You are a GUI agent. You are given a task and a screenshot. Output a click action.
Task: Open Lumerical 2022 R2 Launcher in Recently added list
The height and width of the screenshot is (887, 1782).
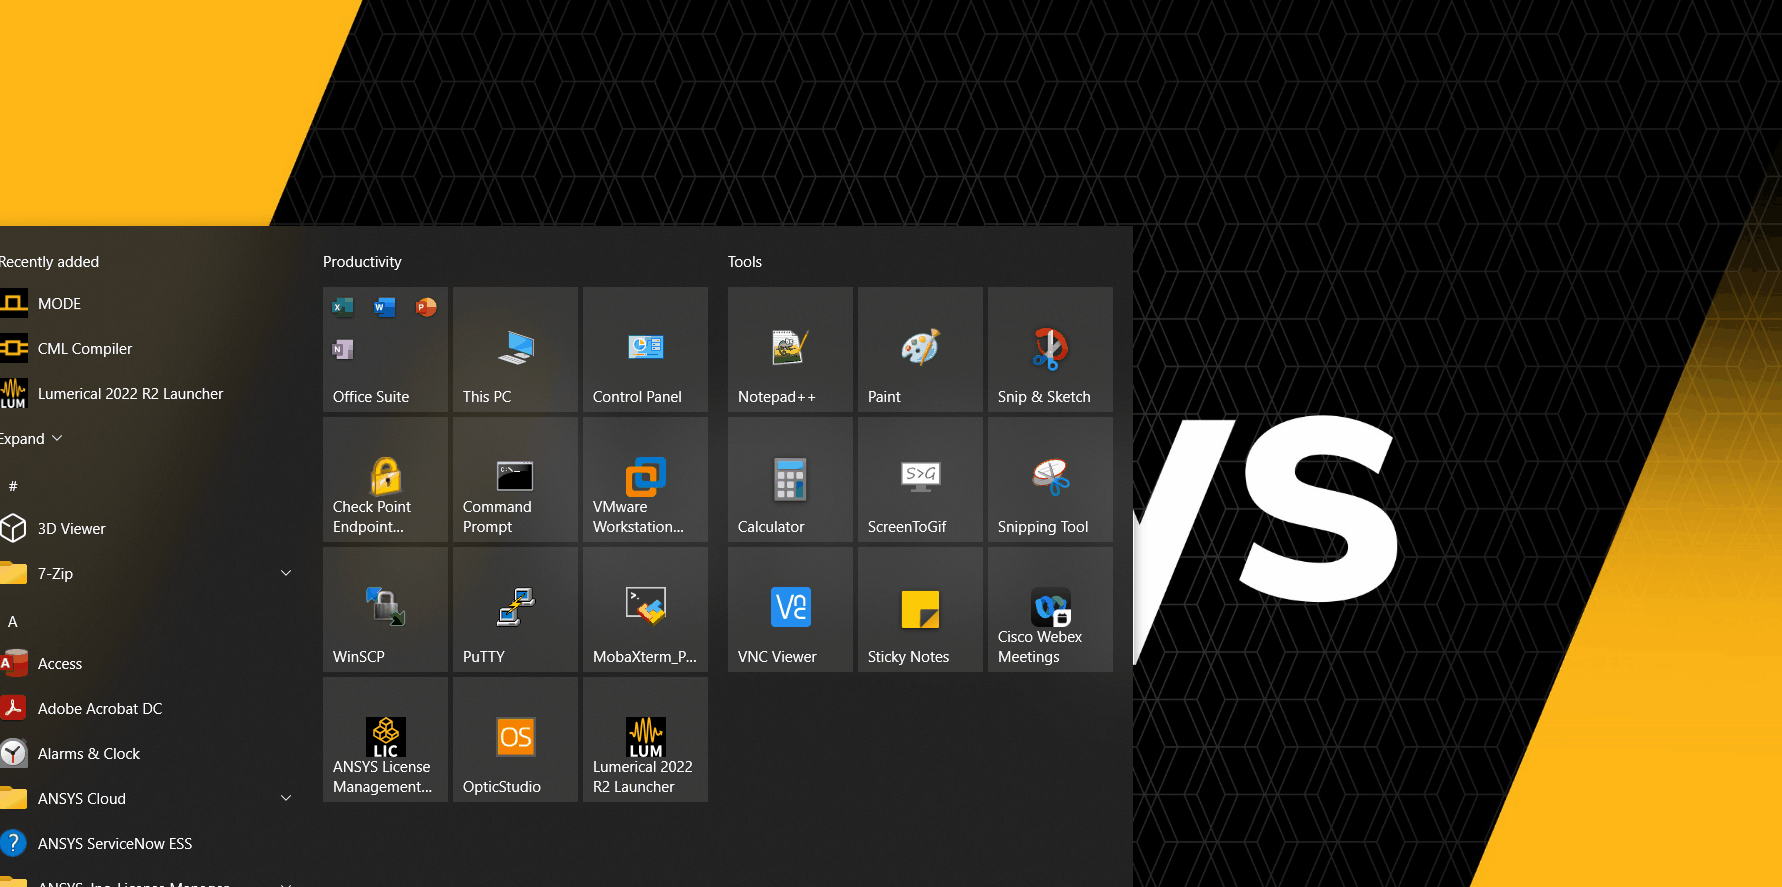pos(150,393)
